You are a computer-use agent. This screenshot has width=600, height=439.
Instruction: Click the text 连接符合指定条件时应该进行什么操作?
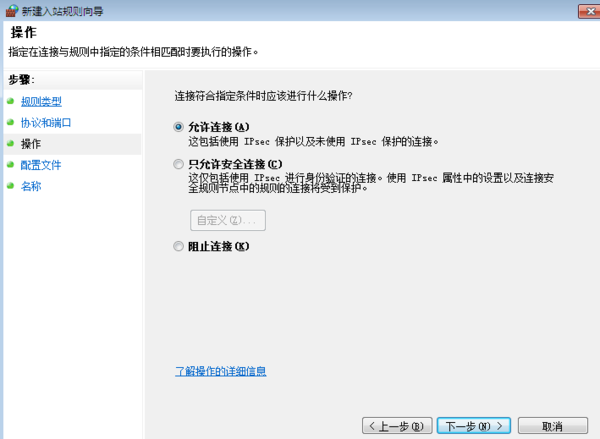pyautogui.click(x=263, y=96)
